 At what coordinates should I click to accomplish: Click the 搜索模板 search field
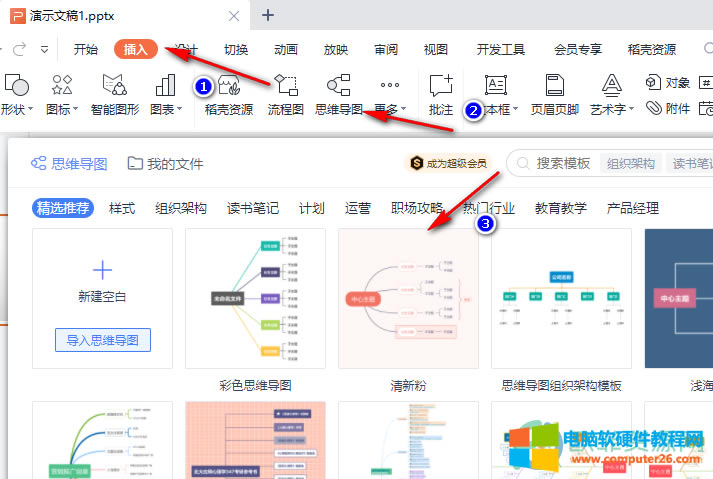562,163
